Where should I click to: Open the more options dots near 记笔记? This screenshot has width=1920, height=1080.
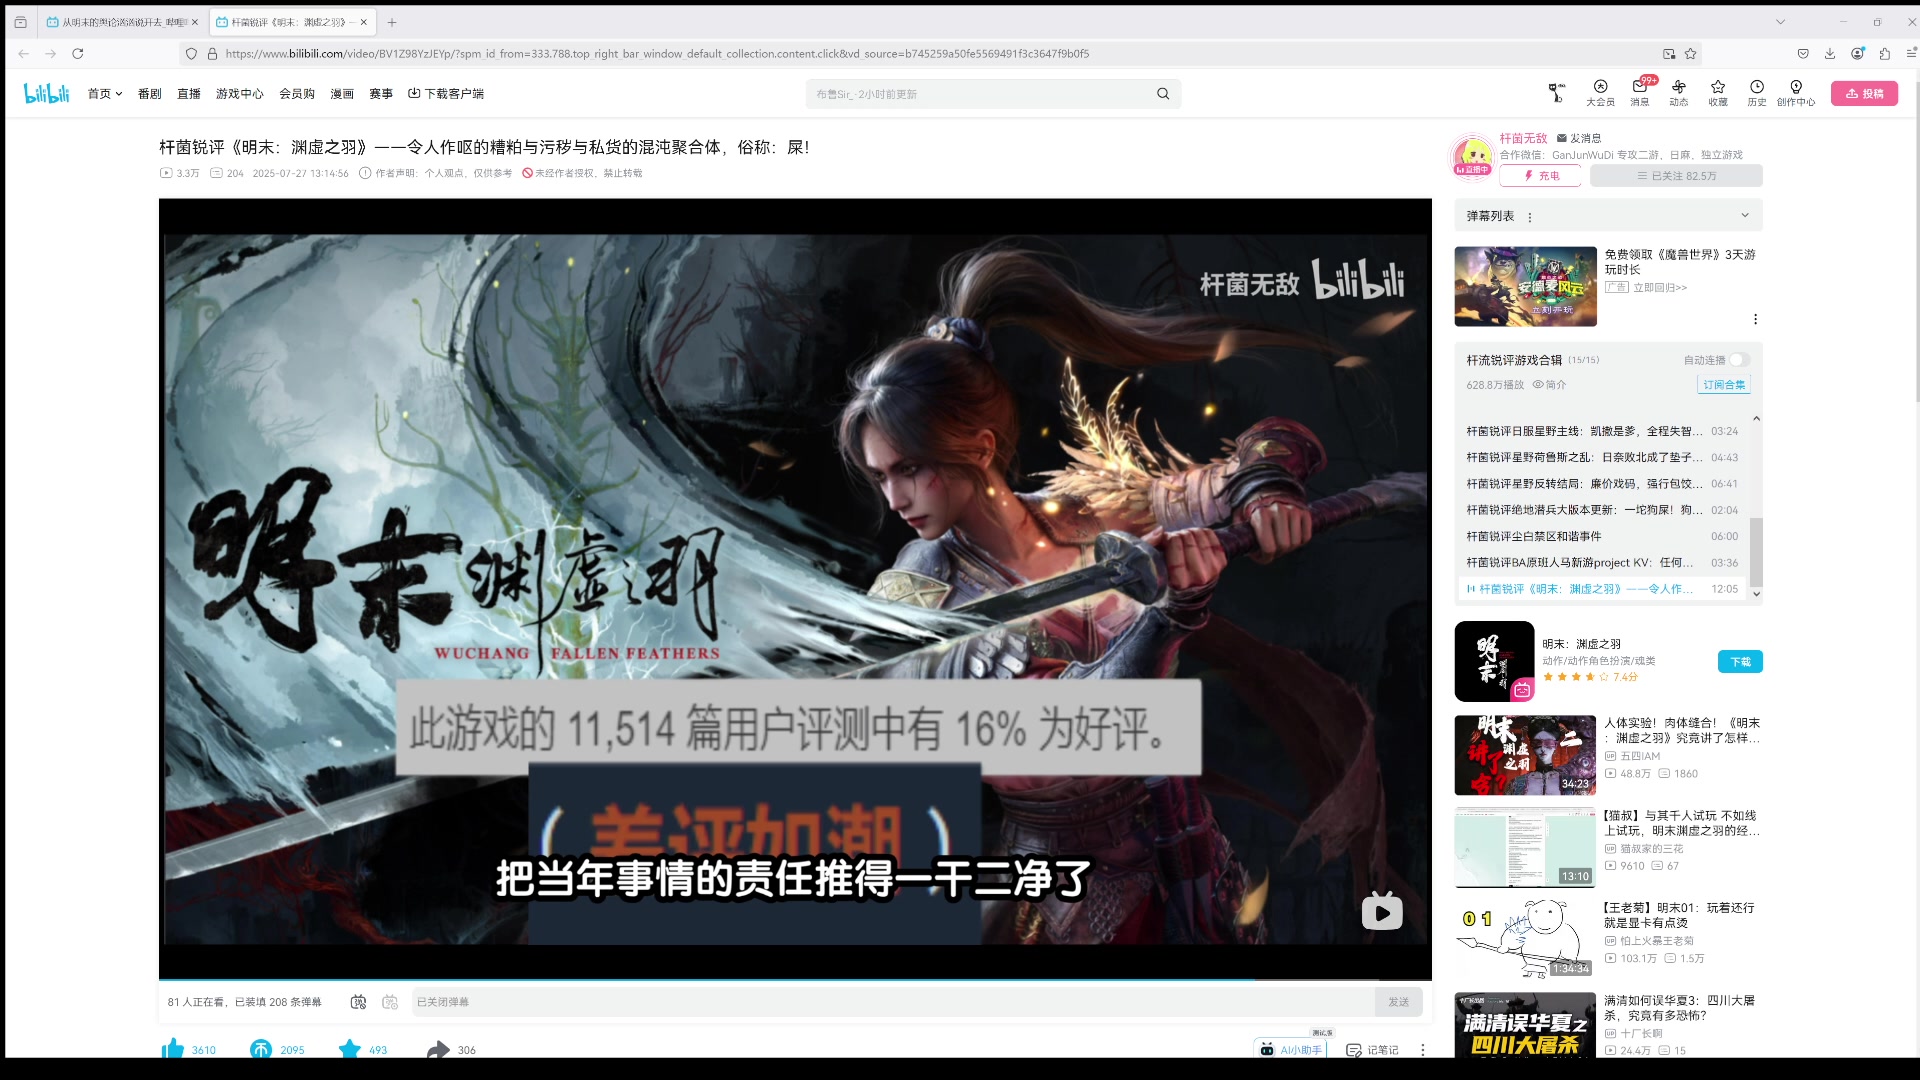[1423, 1050]
